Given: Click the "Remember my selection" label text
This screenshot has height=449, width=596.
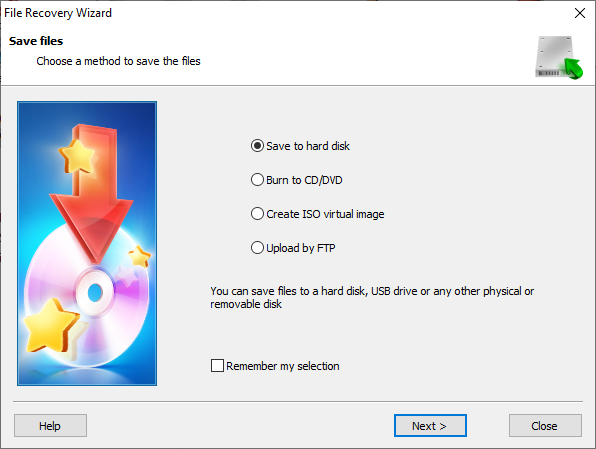Looking at the screenshot, I should [283, 366].
